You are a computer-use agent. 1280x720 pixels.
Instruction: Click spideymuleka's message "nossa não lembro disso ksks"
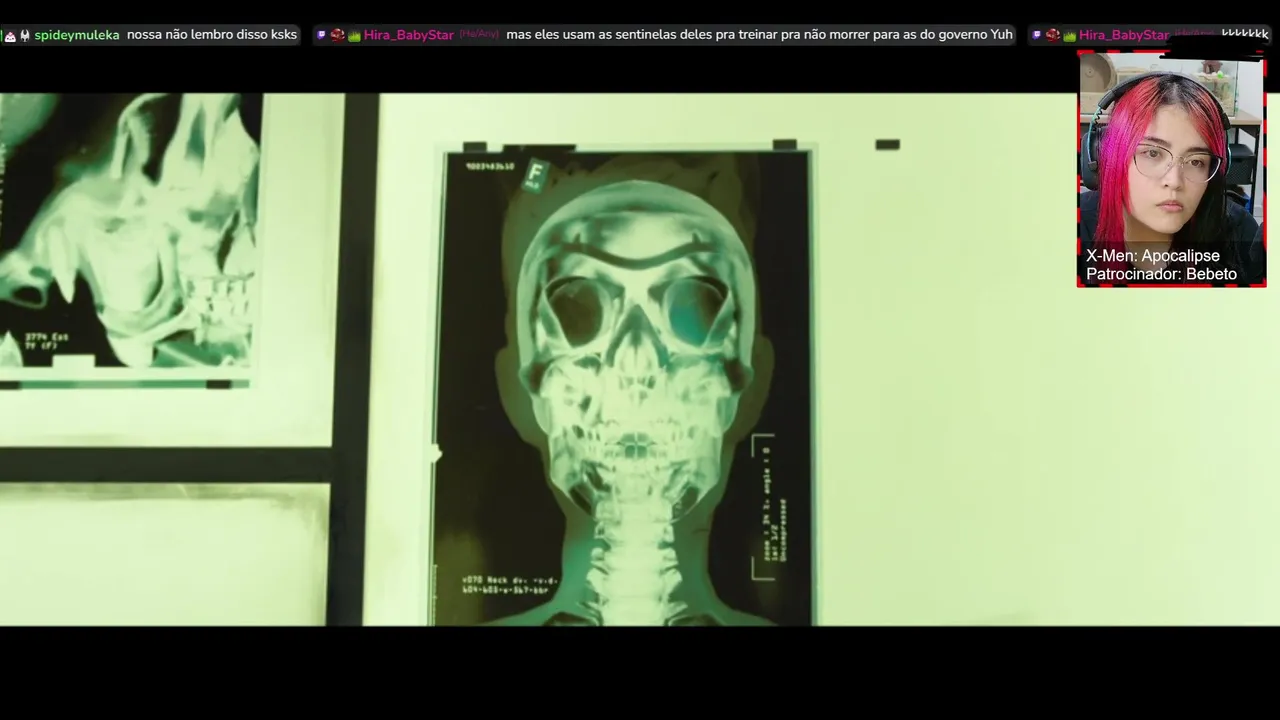coord(212,35)
